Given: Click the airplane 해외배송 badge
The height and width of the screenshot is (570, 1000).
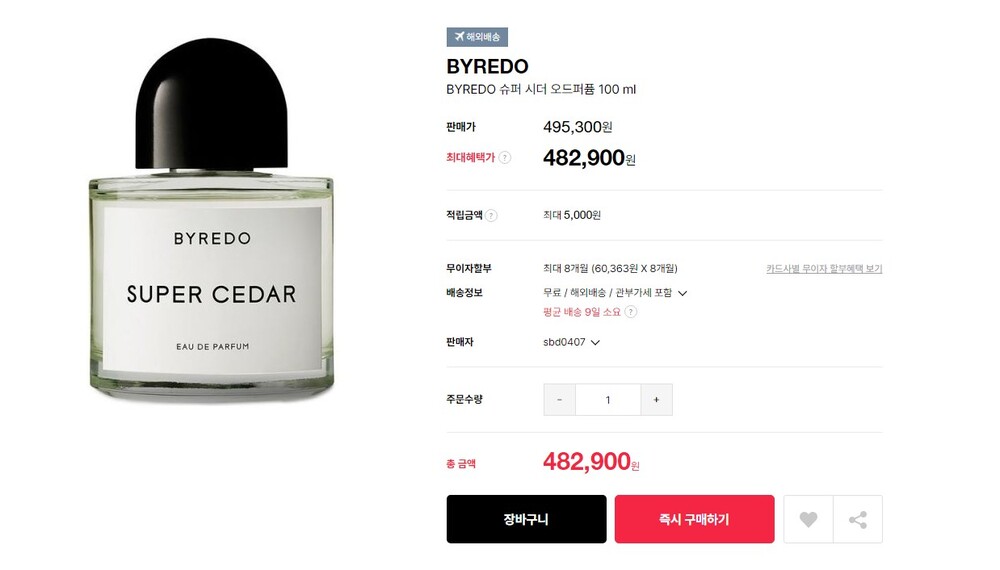Looking at the screenshot, I should pos(477,37).
